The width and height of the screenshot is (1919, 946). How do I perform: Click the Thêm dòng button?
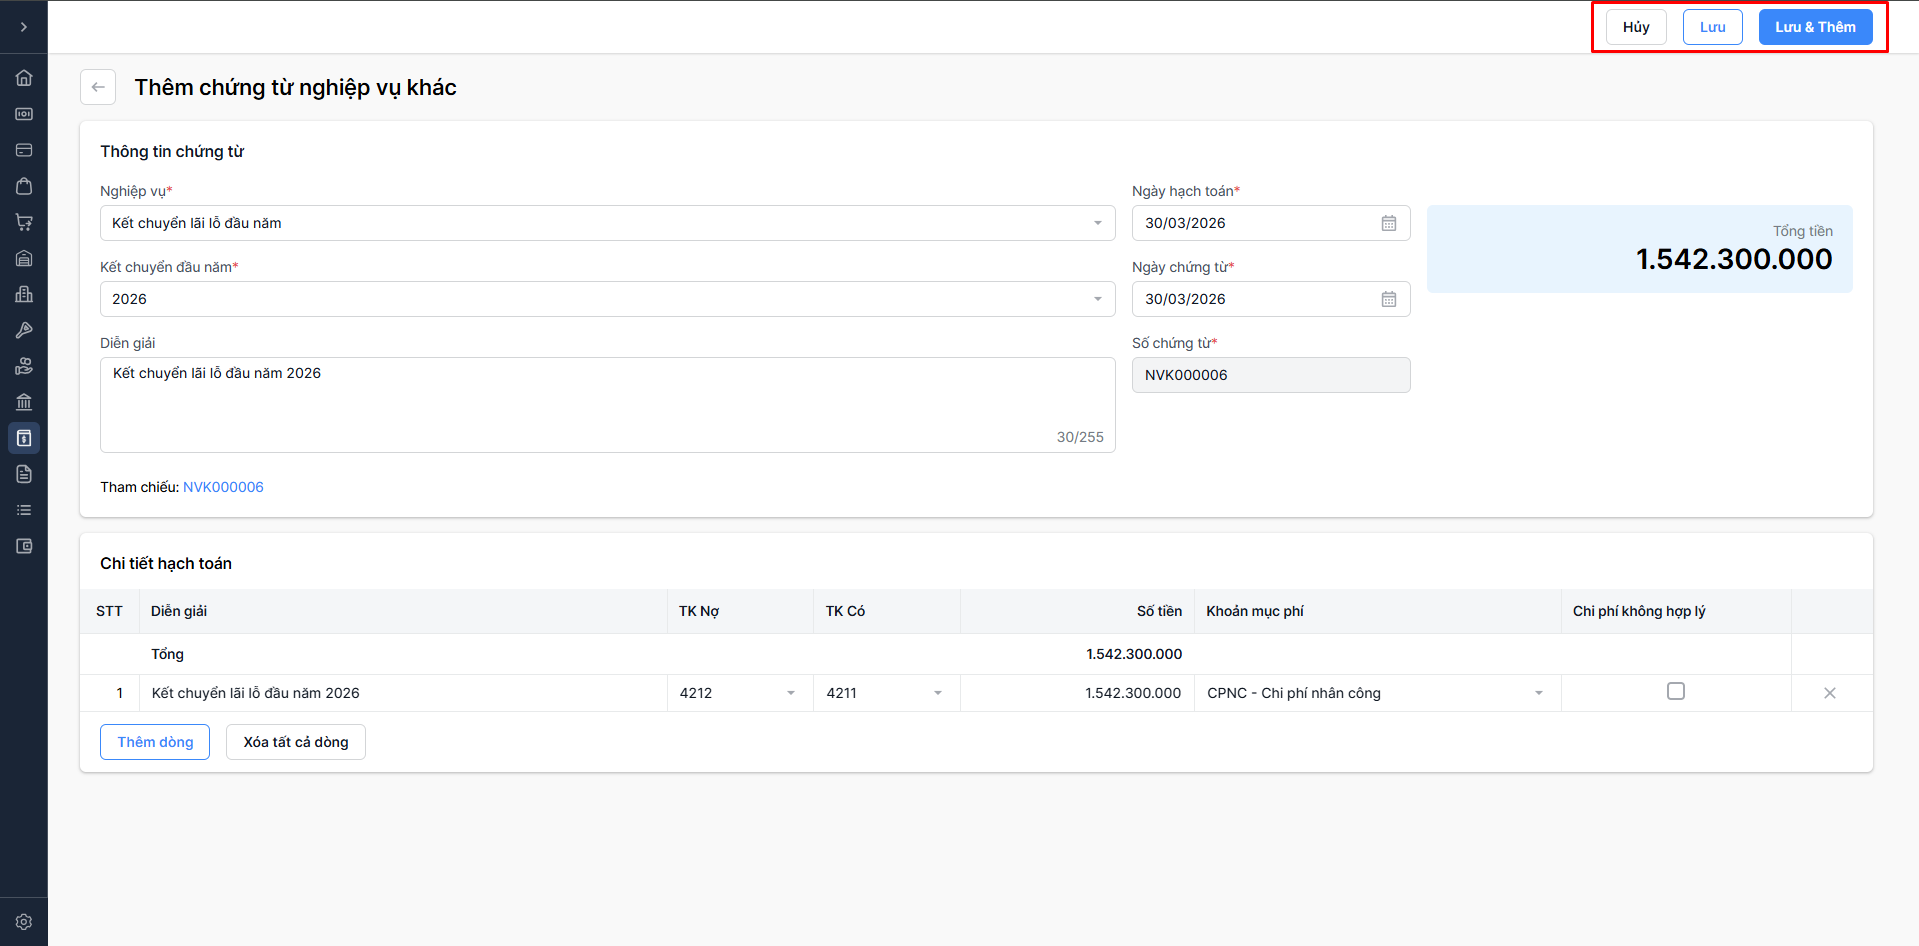(155, 742)
